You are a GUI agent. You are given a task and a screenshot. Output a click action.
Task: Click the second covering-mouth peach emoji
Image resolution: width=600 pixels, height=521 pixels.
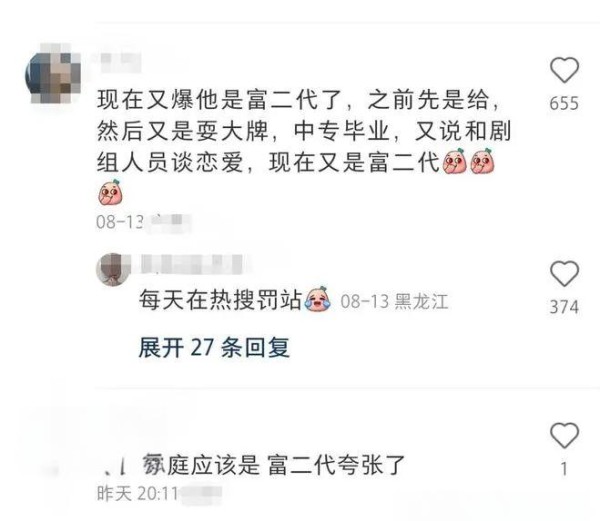pyautogui.click(x=483, y=161)
